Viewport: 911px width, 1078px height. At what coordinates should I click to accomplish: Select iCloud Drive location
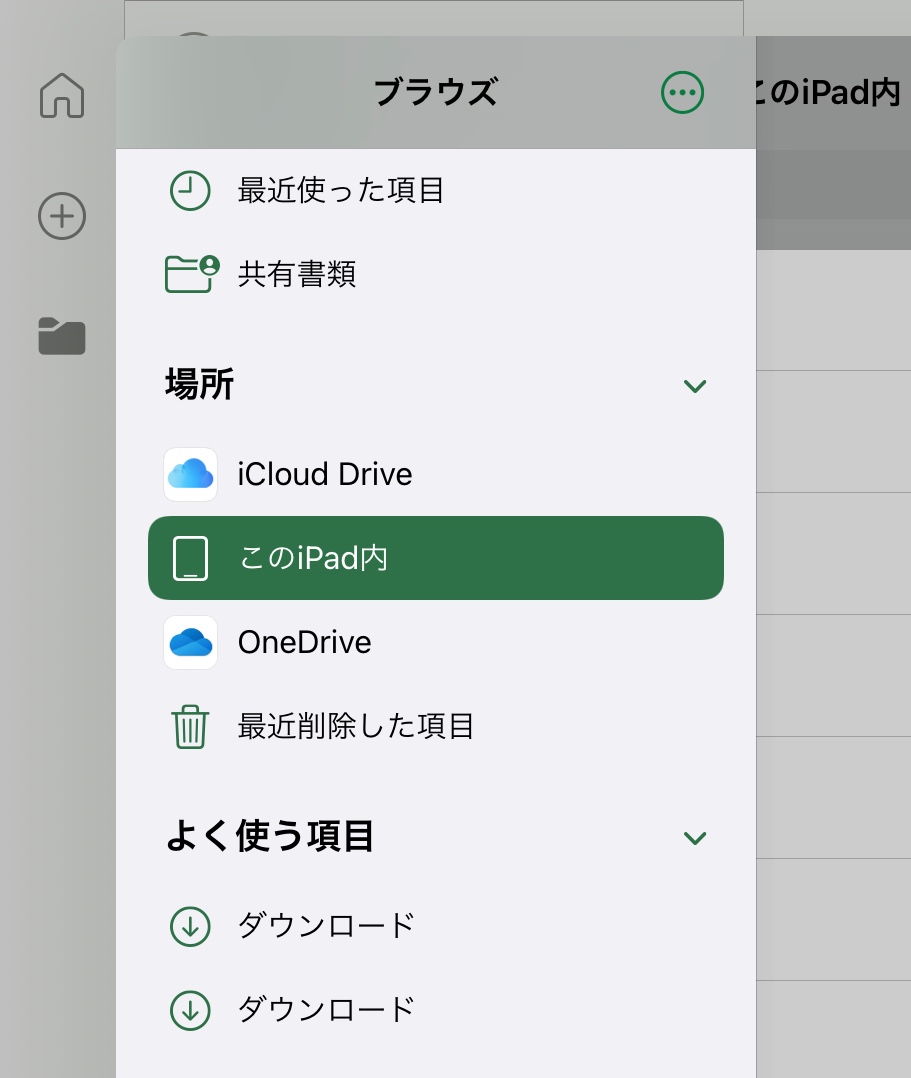[x=436, y=474]
